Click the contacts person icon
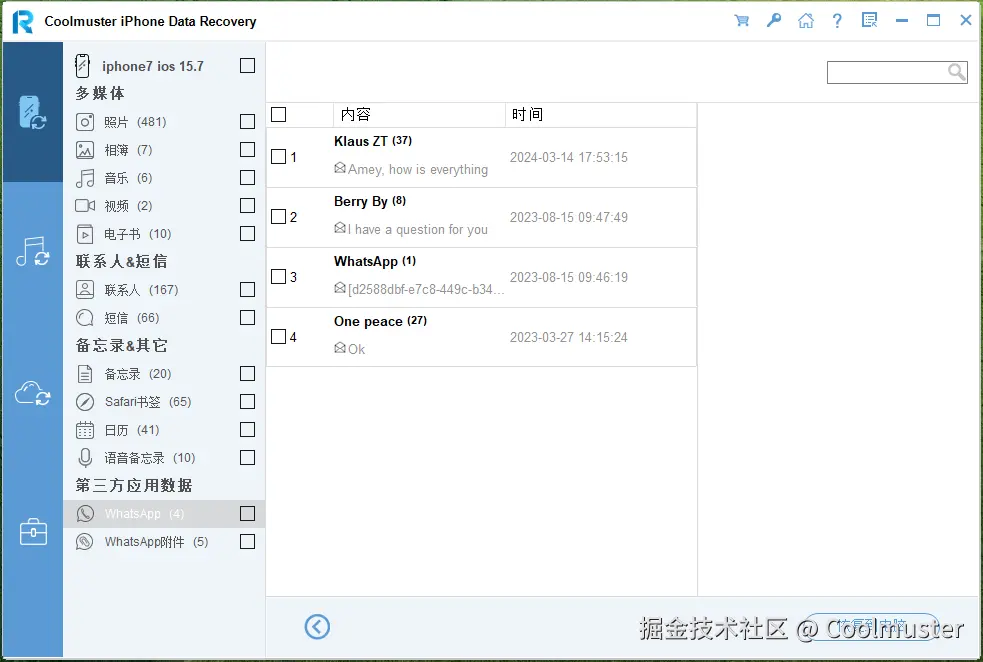 85,290
